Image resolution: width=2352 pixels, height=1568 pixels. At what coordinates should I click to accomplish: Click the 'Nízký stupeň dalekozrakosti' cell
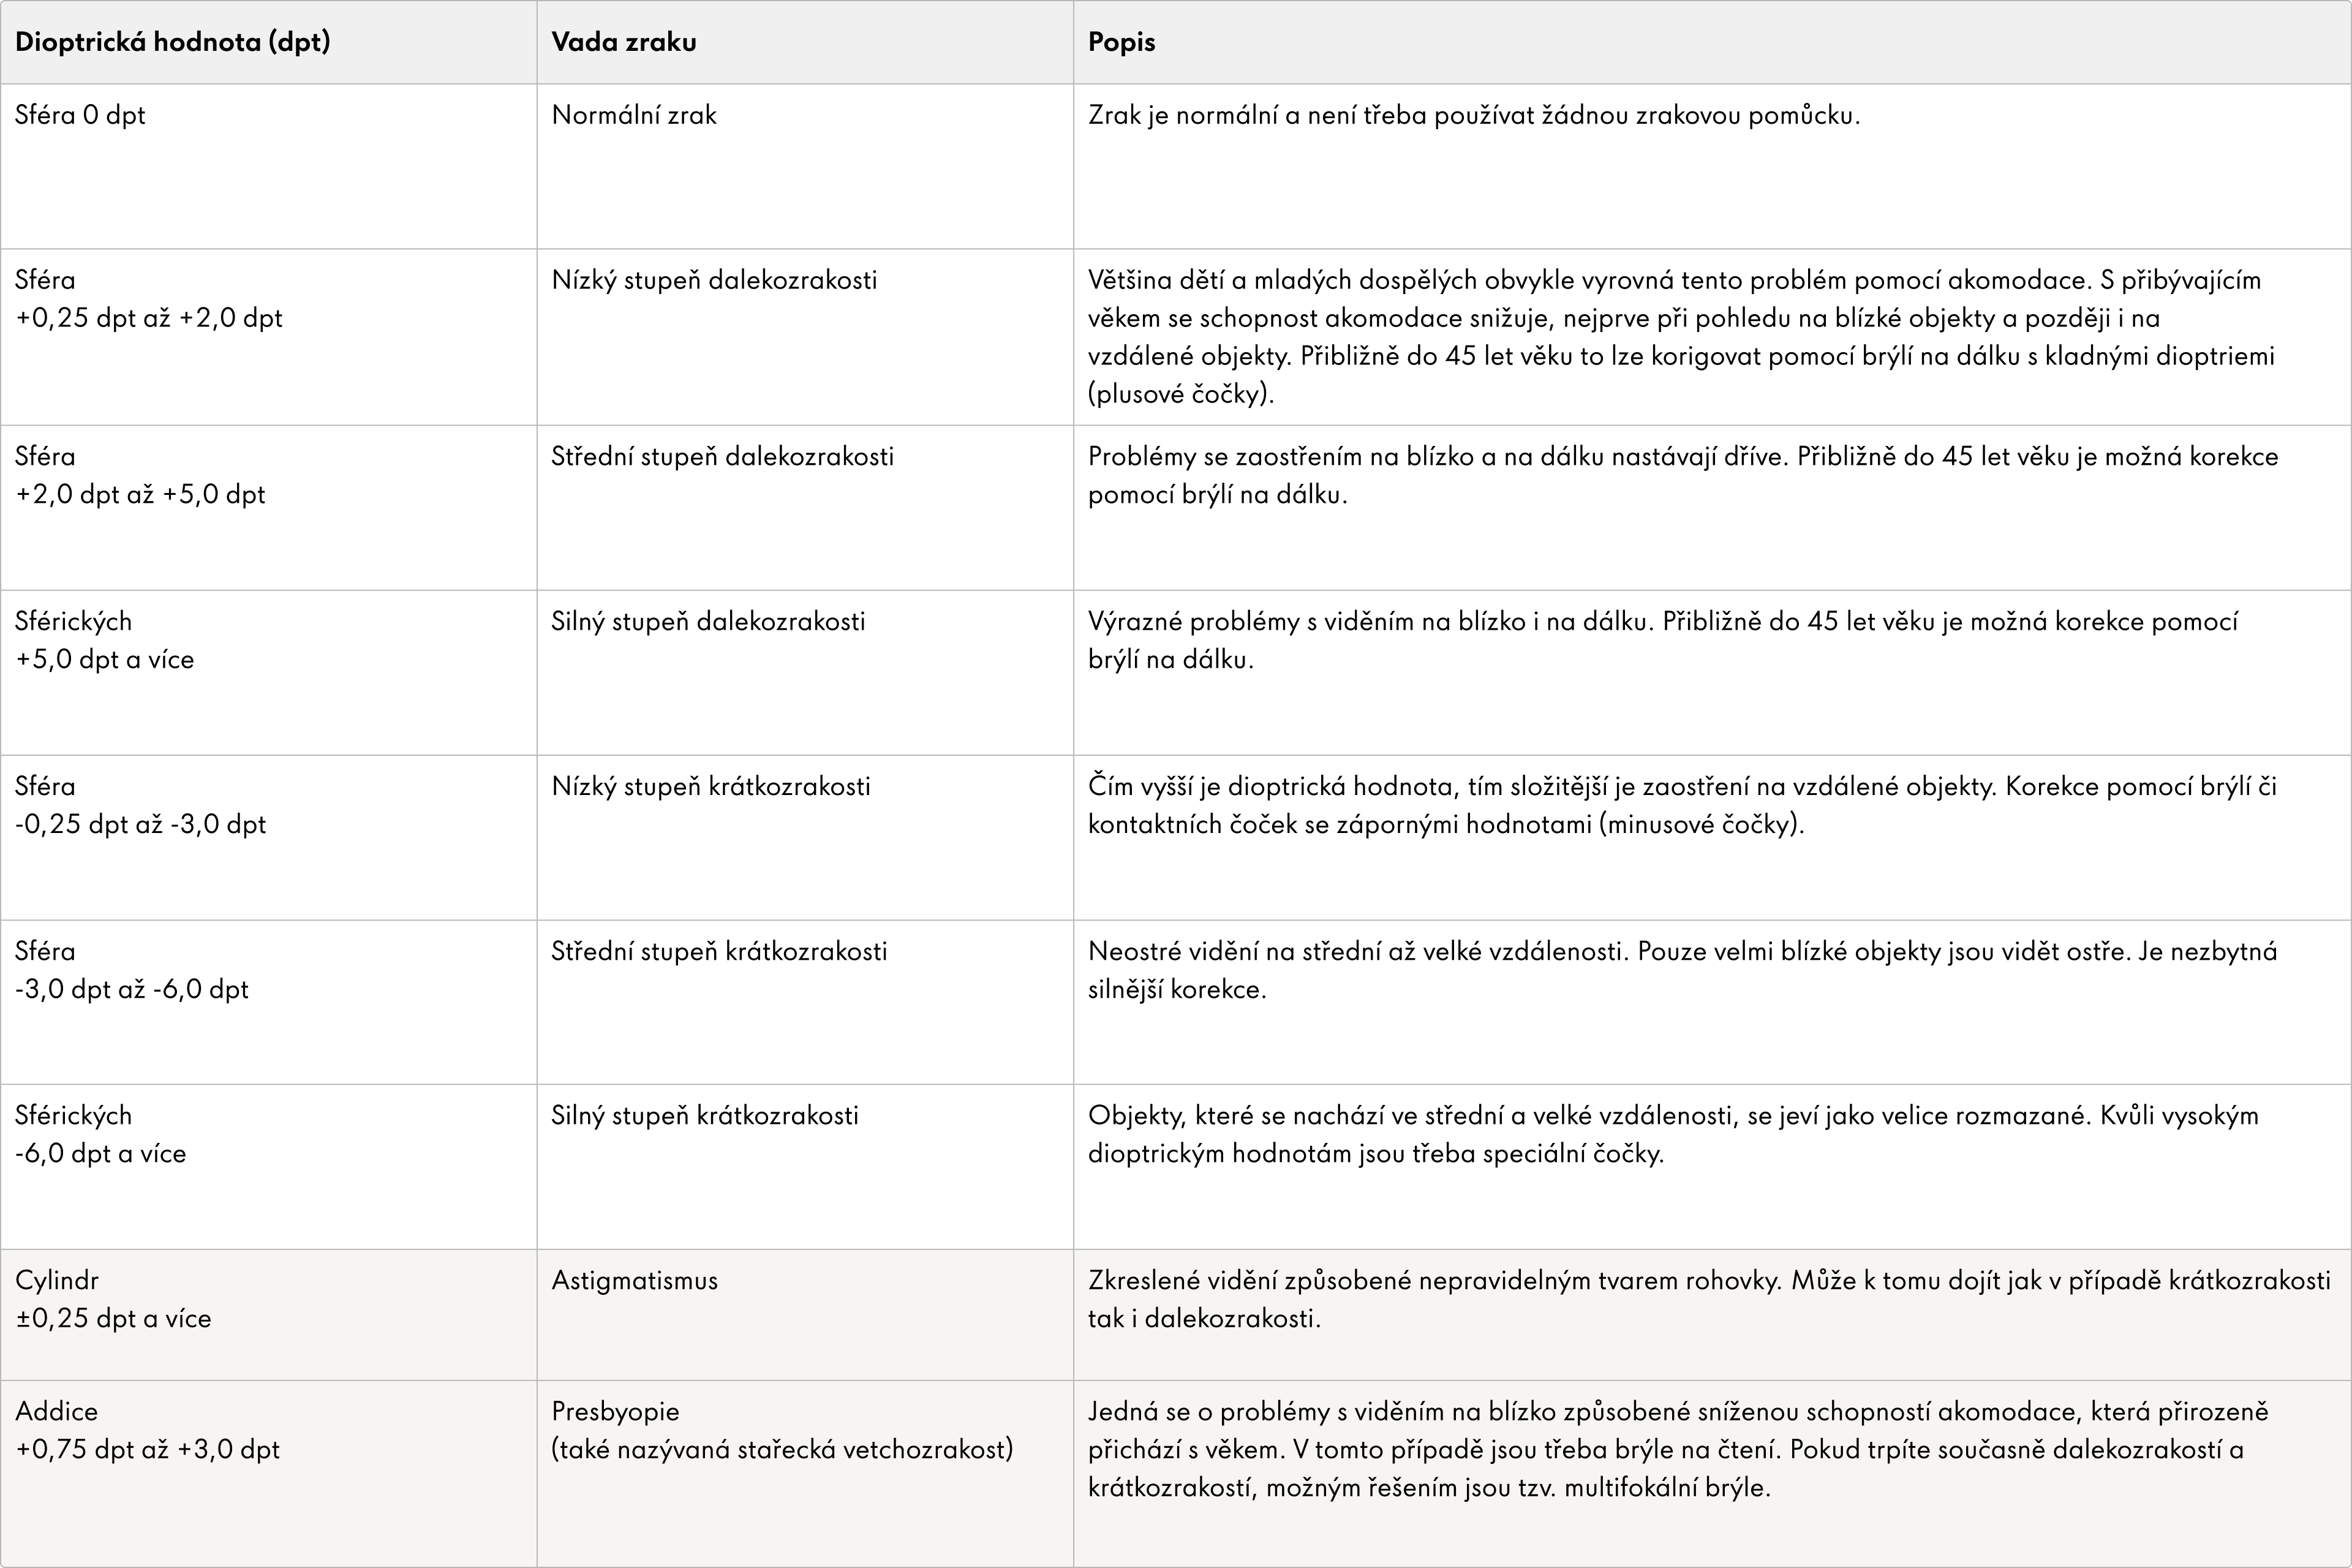pos(714,280)
